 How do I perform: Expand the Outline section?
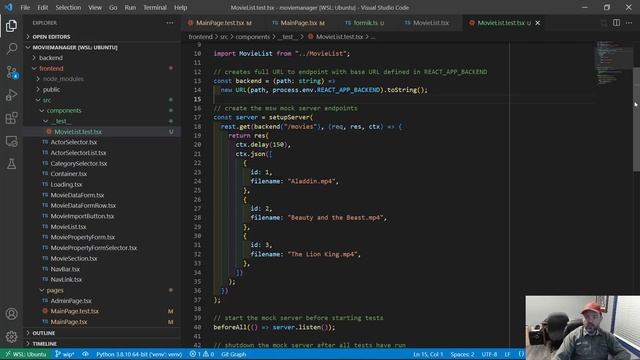[x=102, y=333]
